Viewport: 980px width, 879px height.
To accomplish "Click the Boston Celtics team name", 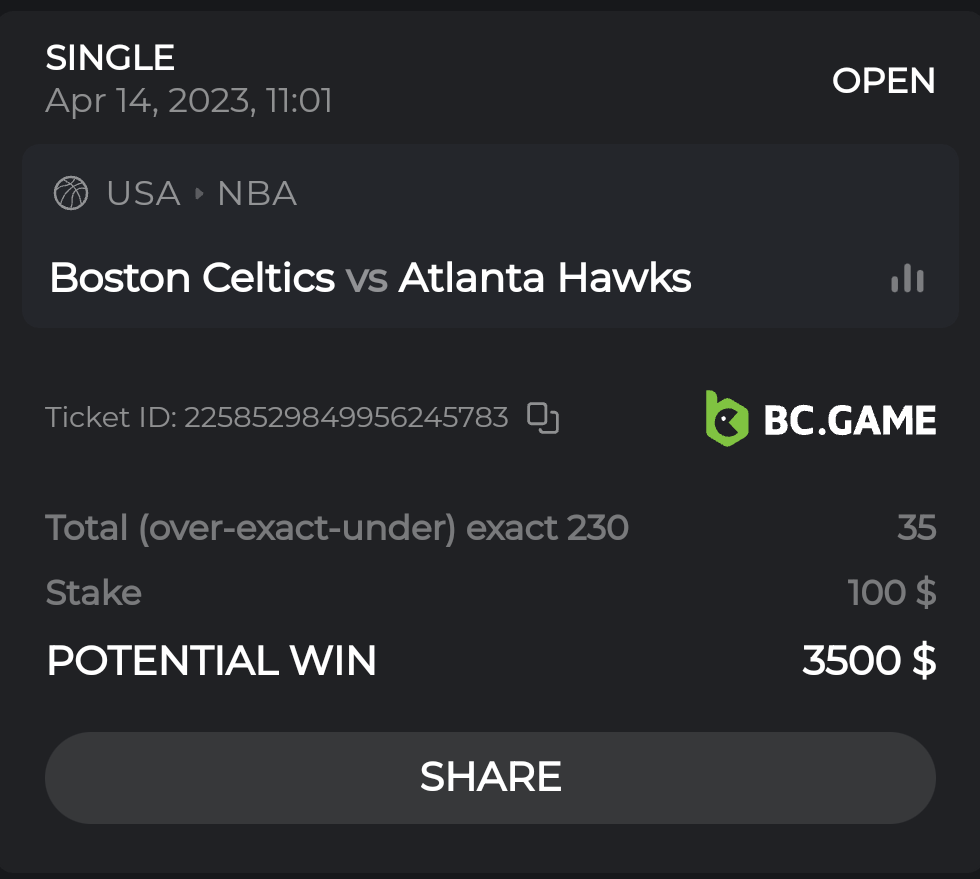I will pos(192,278).
